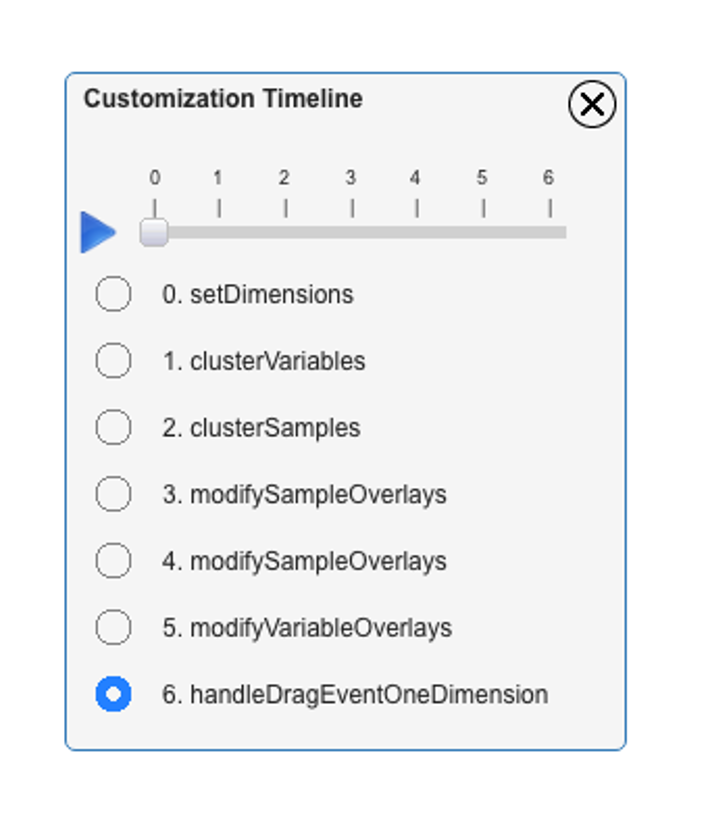706x818 pixels.
Task: Close the Customization Timeline panel
Action: tap(592, 104)
